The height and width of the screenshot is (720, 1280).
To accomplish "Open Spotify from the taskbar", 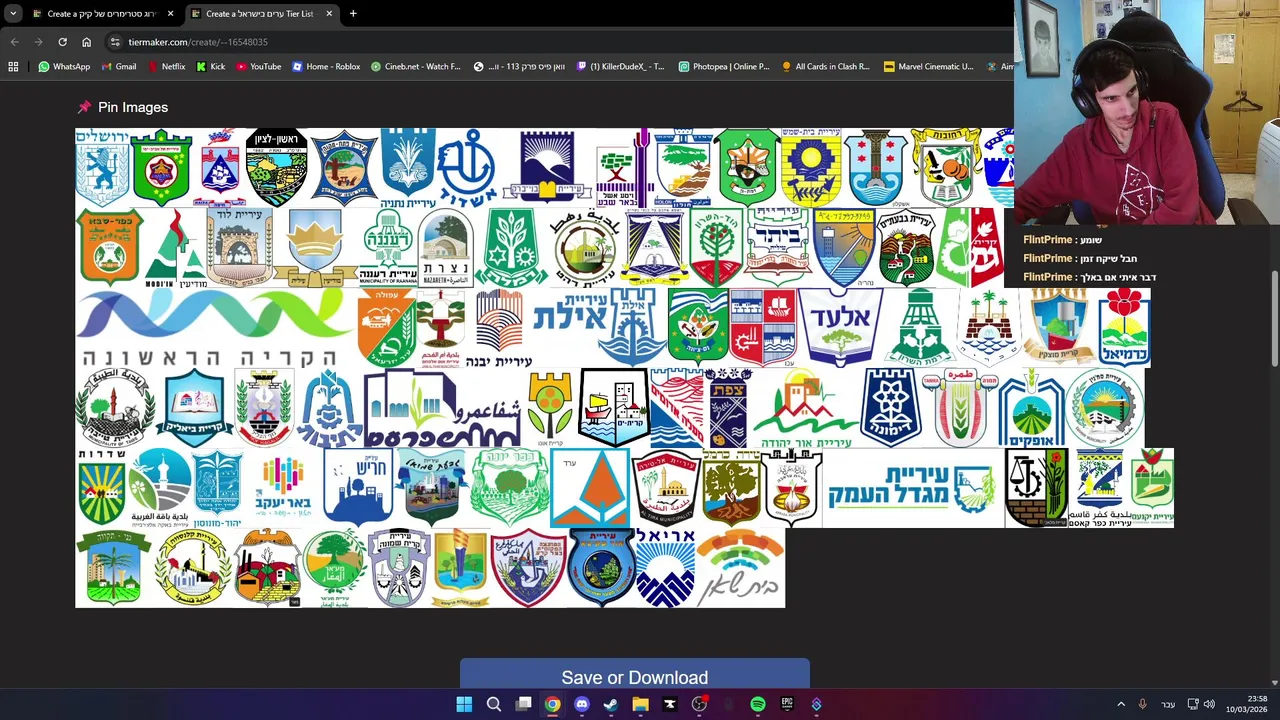I will pos(758,705).
